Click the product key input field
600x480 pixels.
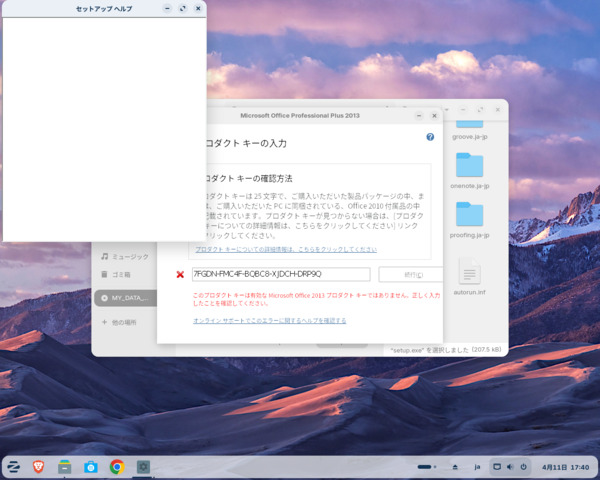coord(281,274)
